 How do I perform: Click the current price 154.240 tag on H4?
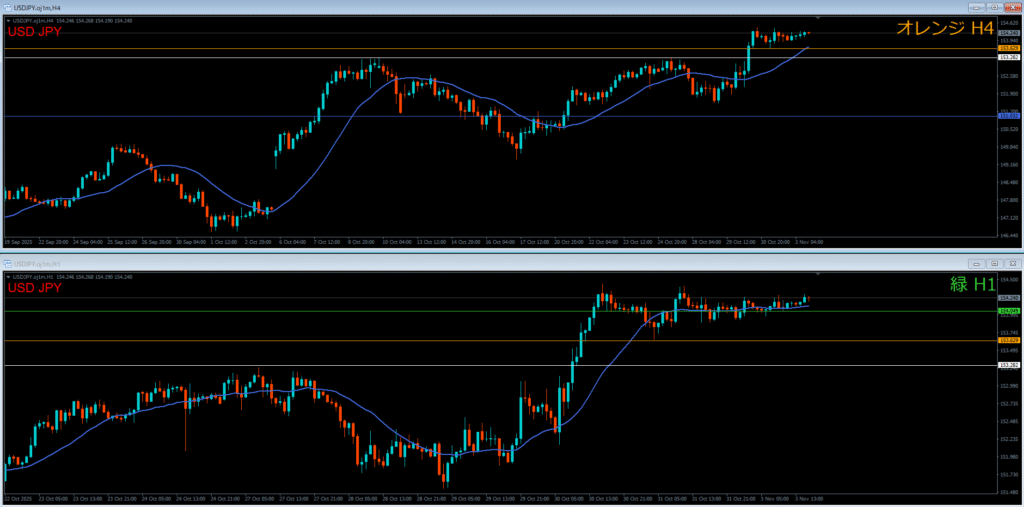(x=1009, y=33)
